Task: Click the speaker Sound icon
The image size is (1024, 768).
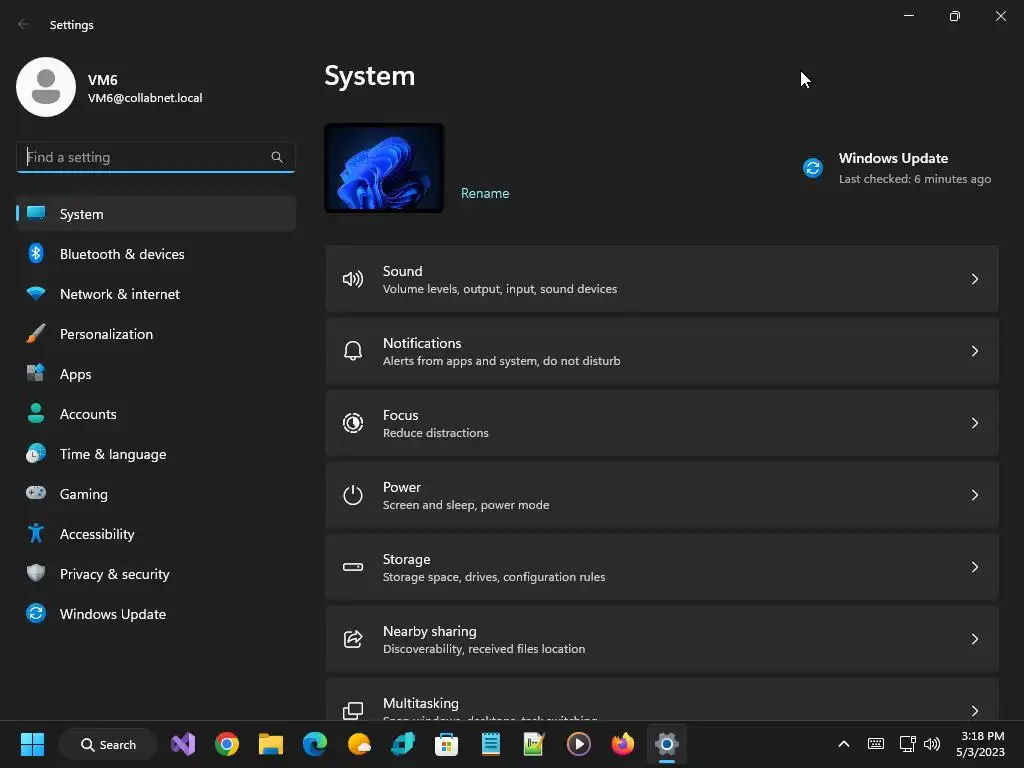Action: [353, 280]
